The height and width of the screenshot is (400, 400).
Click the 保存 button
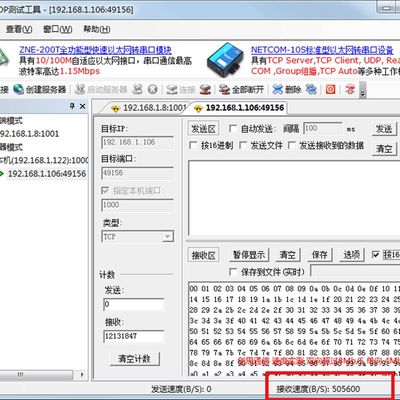(x=319, y=255)
